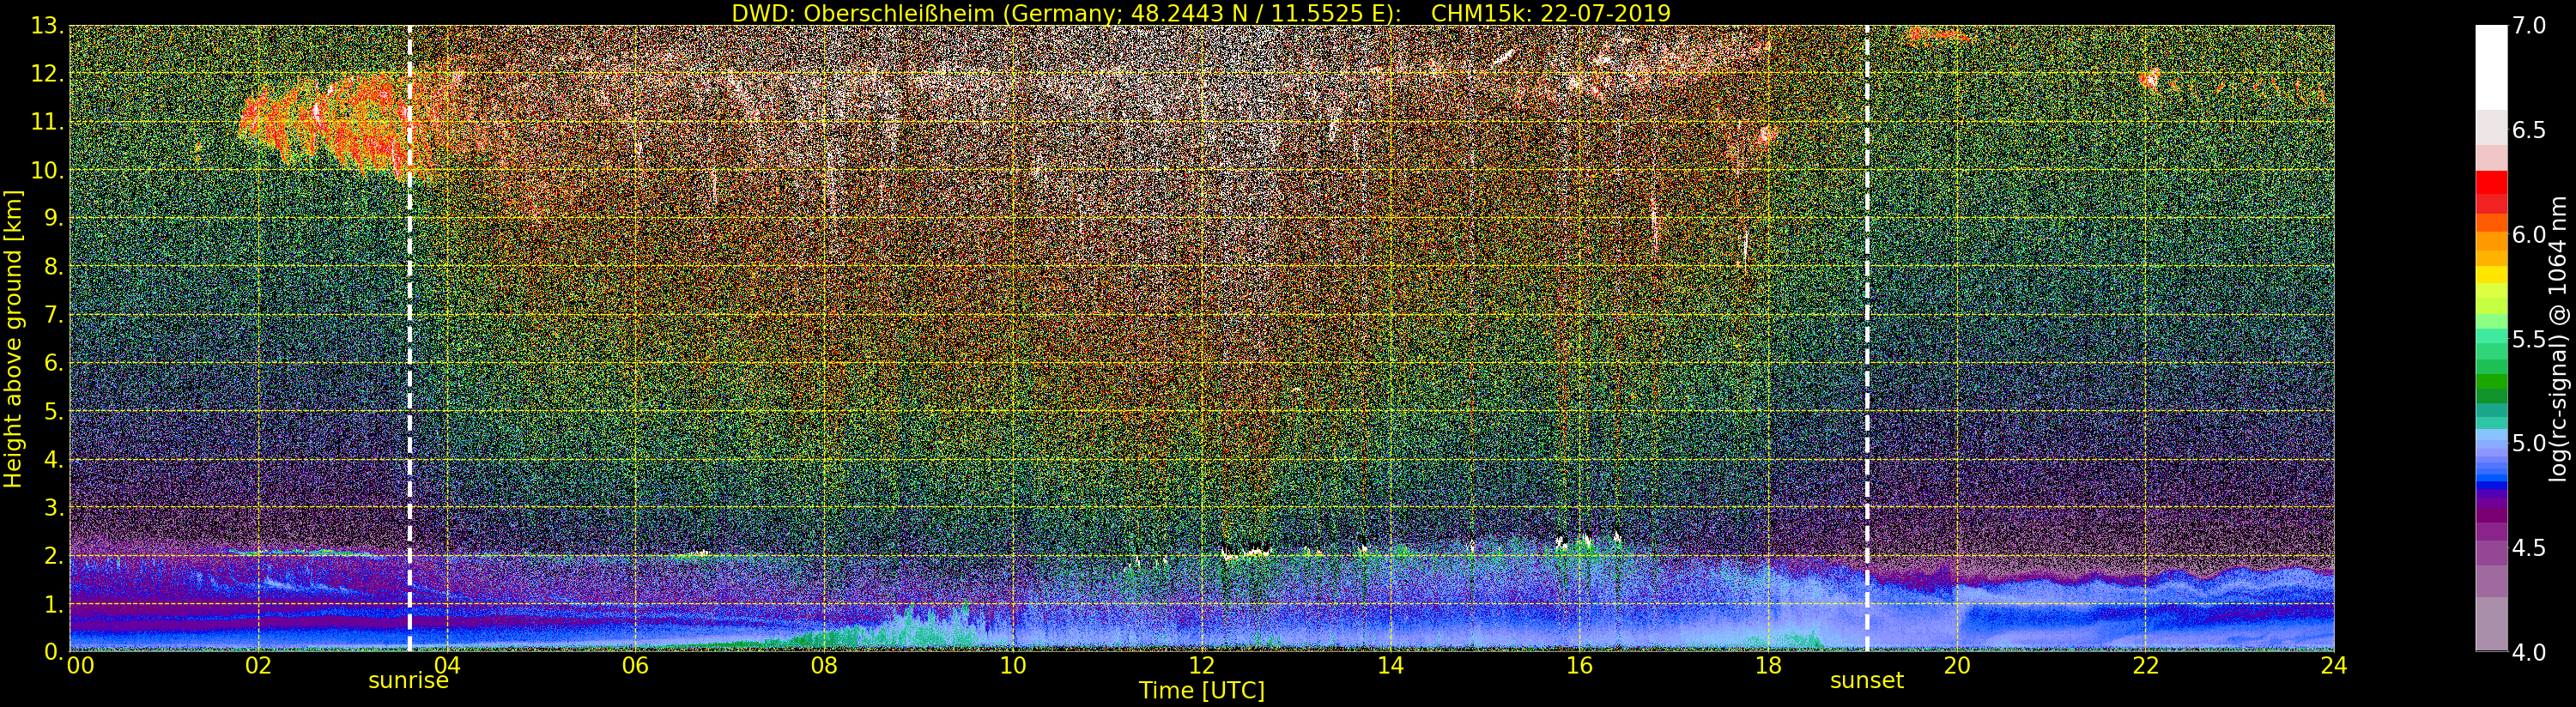Click the yellow segment of the colorbar
The width and height of the screenshot is (2576, 707).
point(2491,274)
